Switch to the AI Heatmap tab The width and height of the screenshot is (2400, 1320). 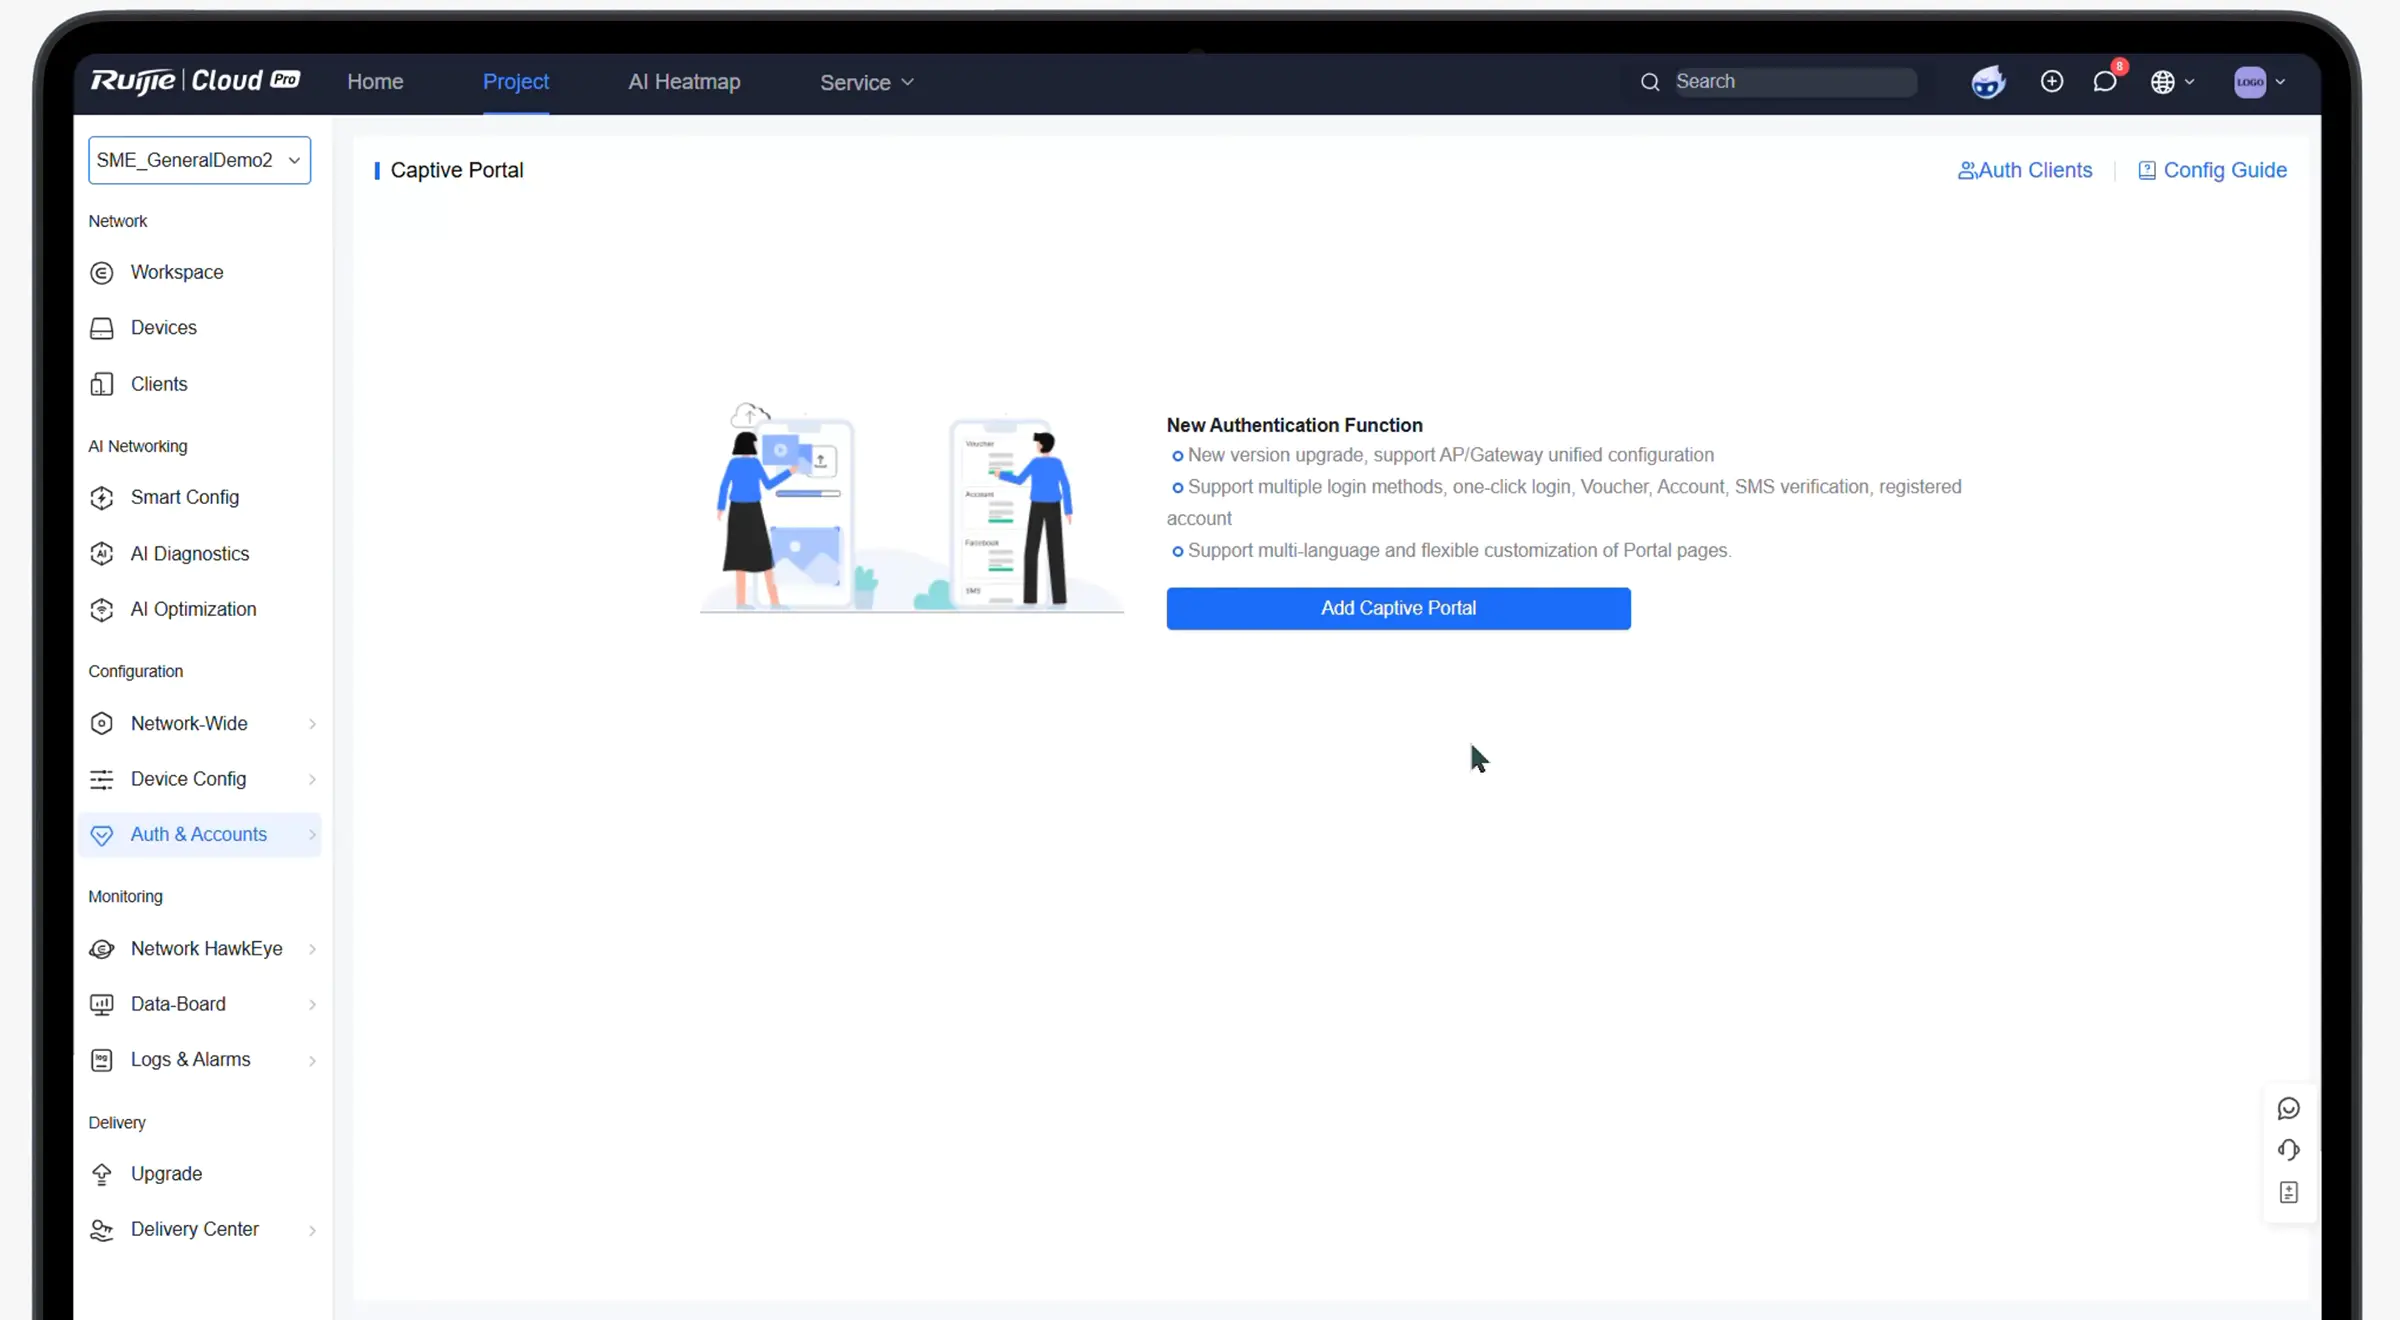[684, 82]
